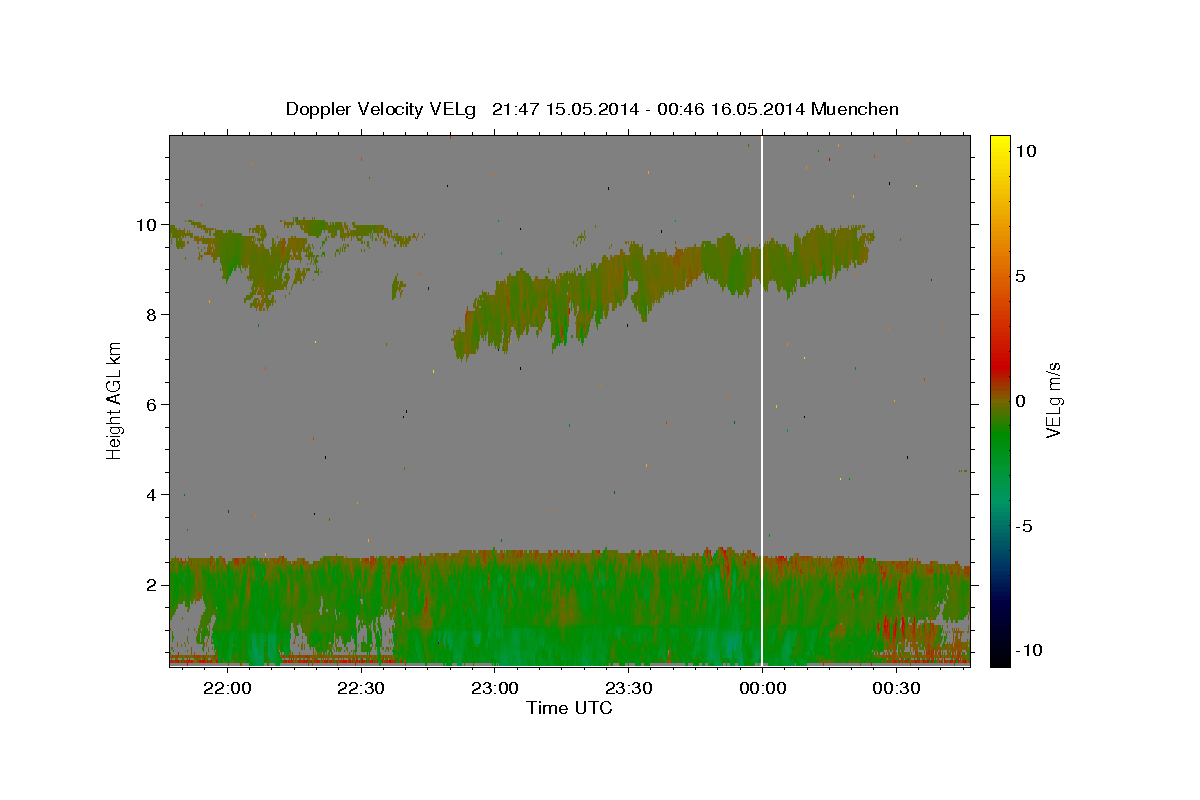The image size is (1200, 800).
Task: Click the colorbar value 5 label
Action: [1021, 276]
